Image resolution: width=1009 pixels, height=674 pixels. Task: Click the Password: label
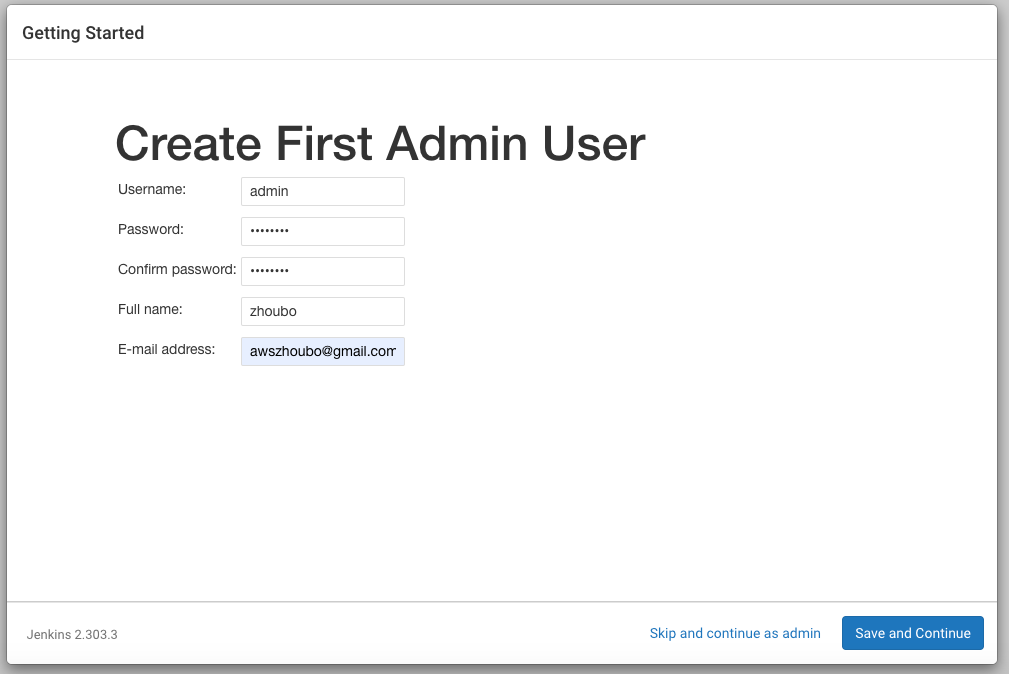(151, 229)
